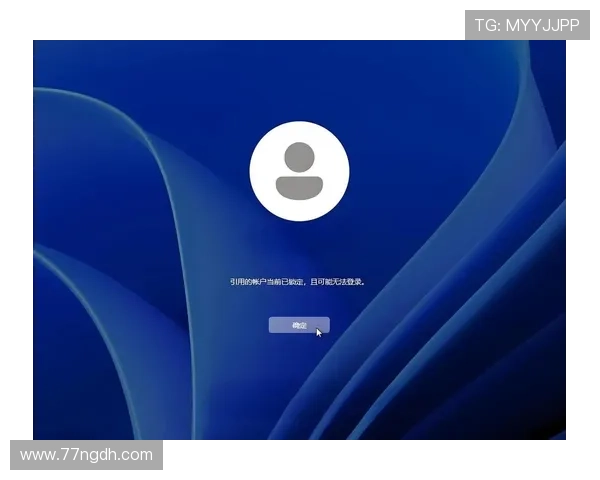Click the 确定 button

click(x=298, y=325)
